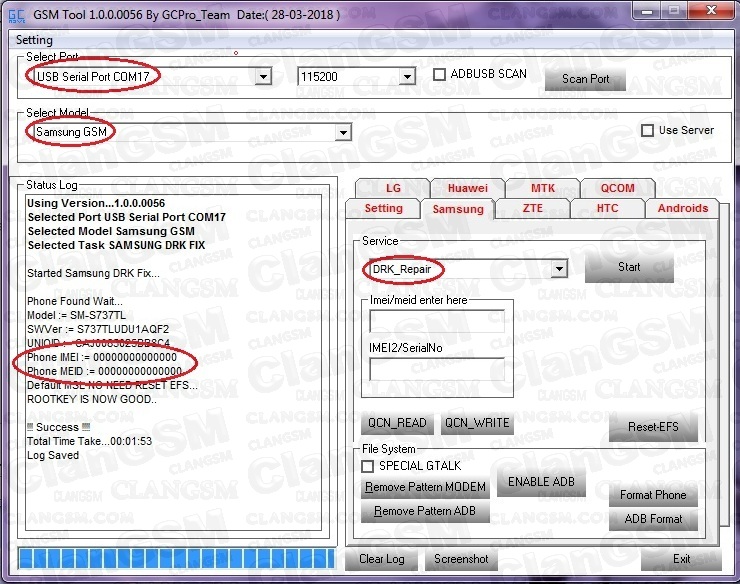
Task: Click log line 'Selected Task SAMSUNG DRK FIX'
Action: click(x=116, y=245)
